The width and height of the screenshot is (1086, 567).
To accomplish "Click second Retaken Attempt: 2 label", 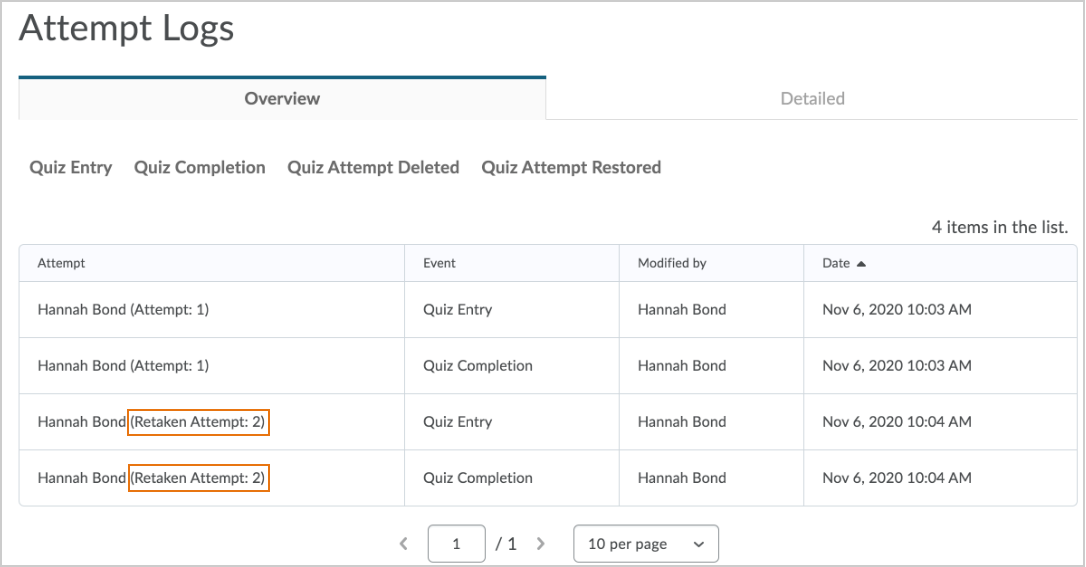I will 199,478.
